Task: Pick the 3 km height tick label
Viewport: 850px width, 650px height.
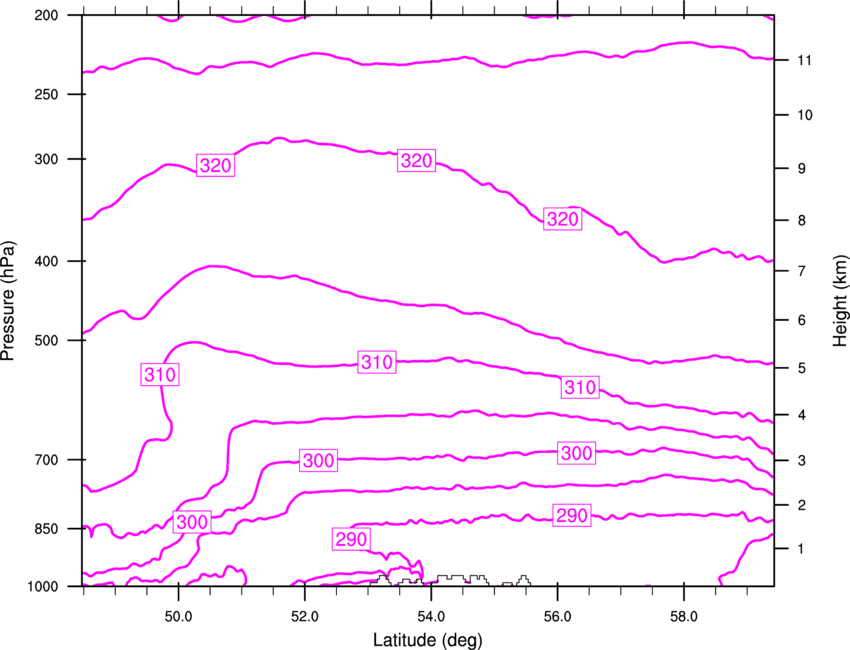Action: [802, 461]
